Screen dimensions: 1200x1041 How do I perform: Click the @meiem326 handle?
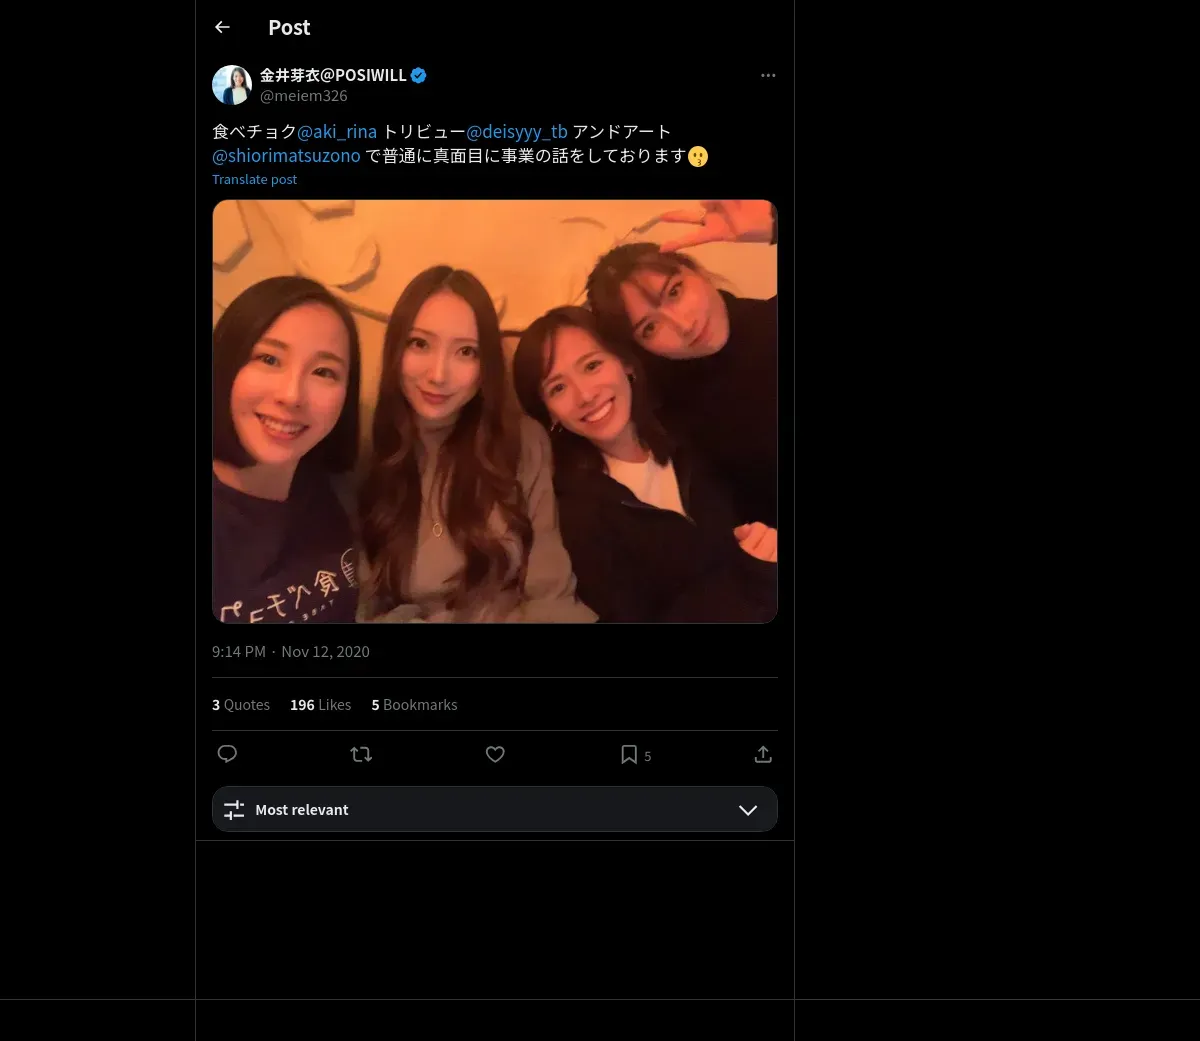coord(304,96)
